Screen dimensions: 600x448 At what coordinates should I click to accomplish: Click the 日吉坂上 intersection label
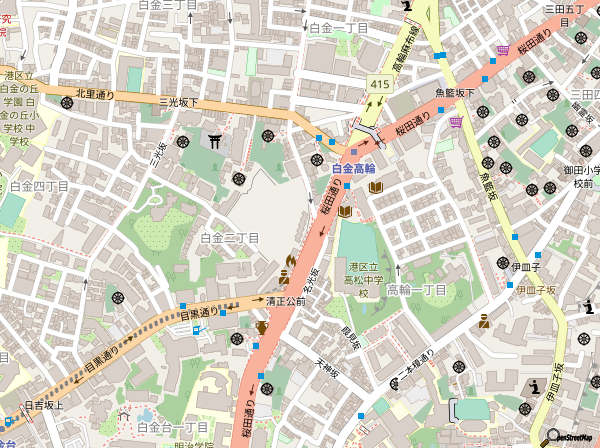point(44,405)
